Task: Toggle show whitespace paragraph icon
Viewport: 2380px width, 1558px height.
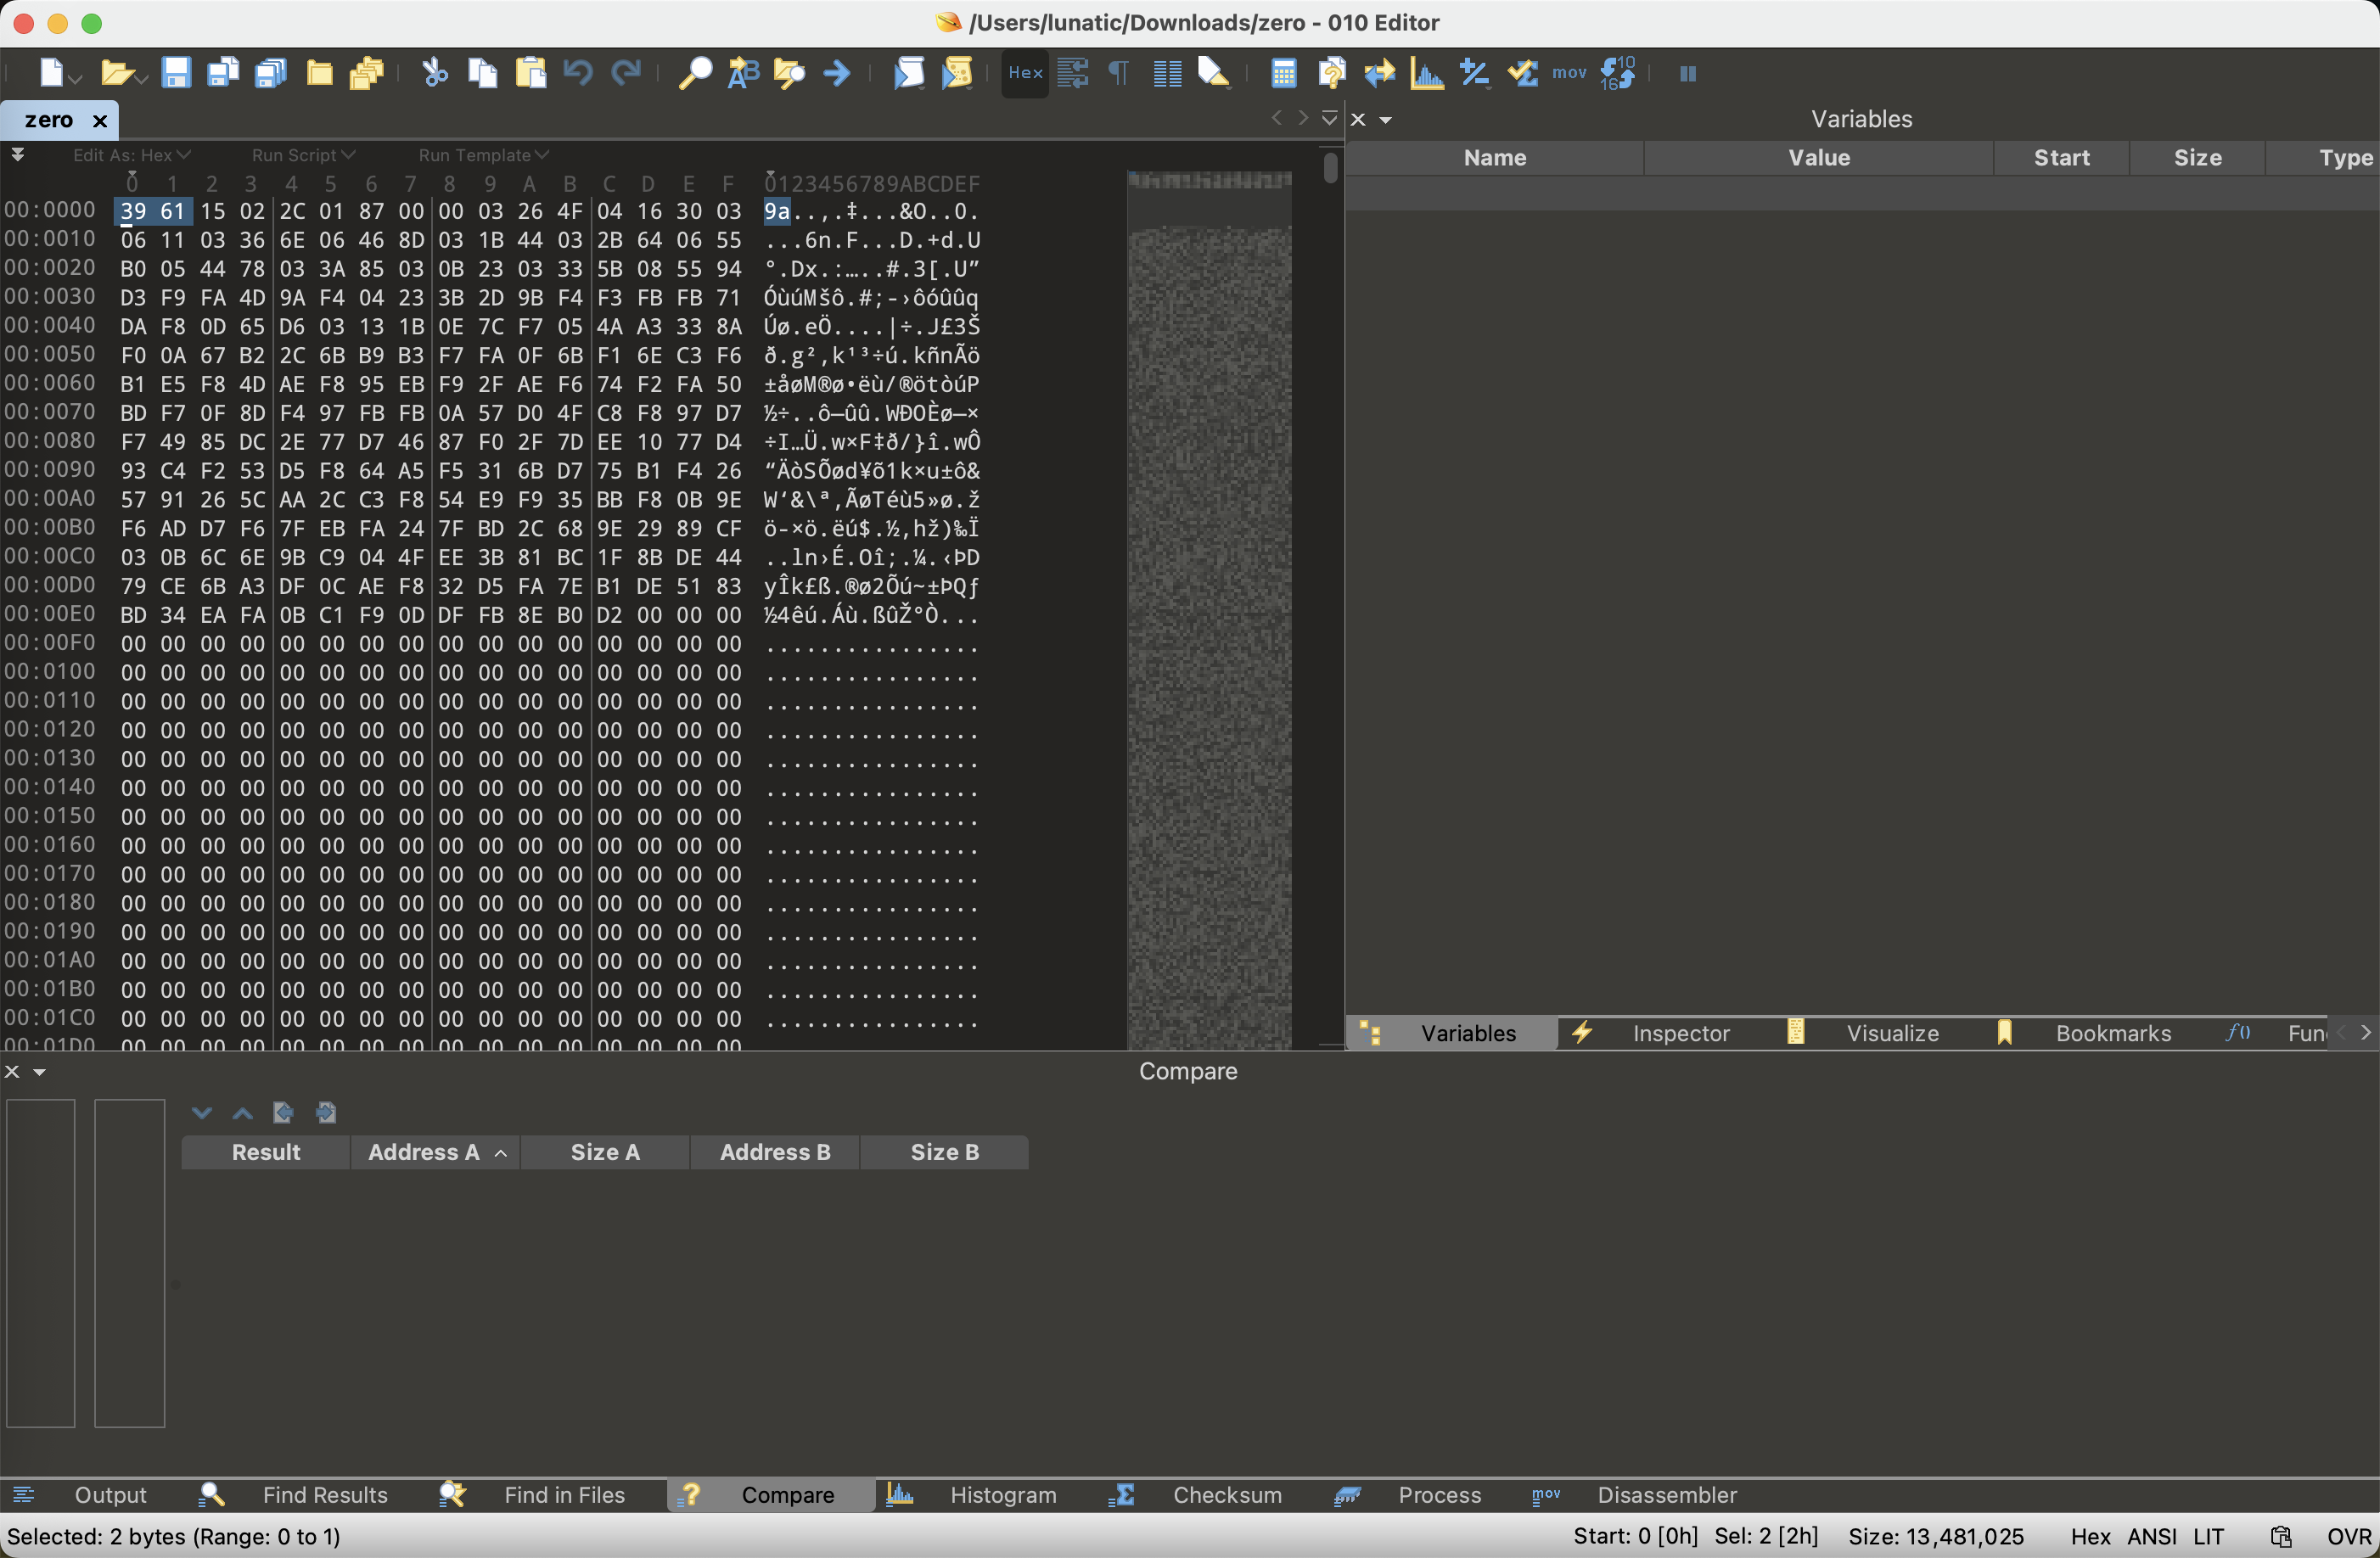Action: click(1119, 73)
